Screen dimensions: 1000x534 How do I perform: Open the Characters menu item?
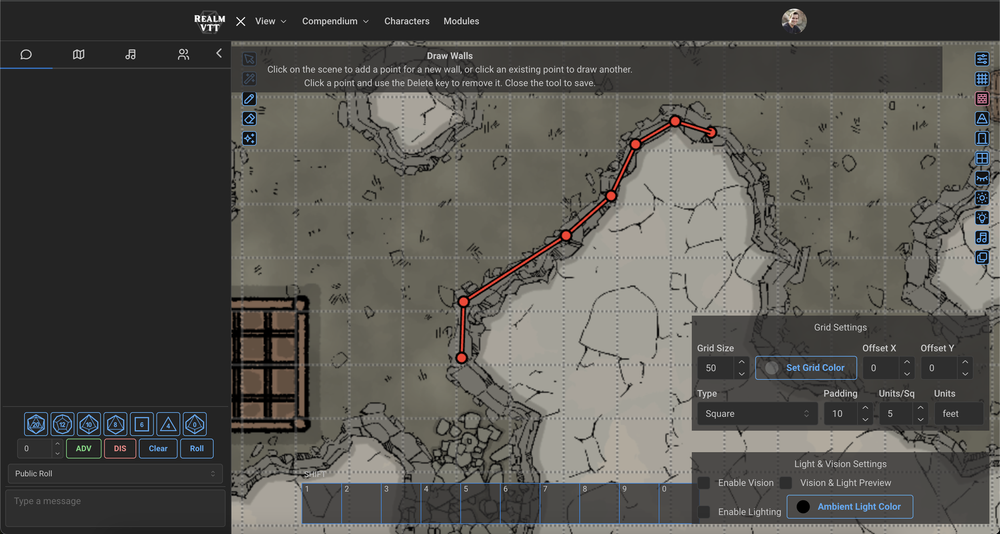[x=407, y=21]
